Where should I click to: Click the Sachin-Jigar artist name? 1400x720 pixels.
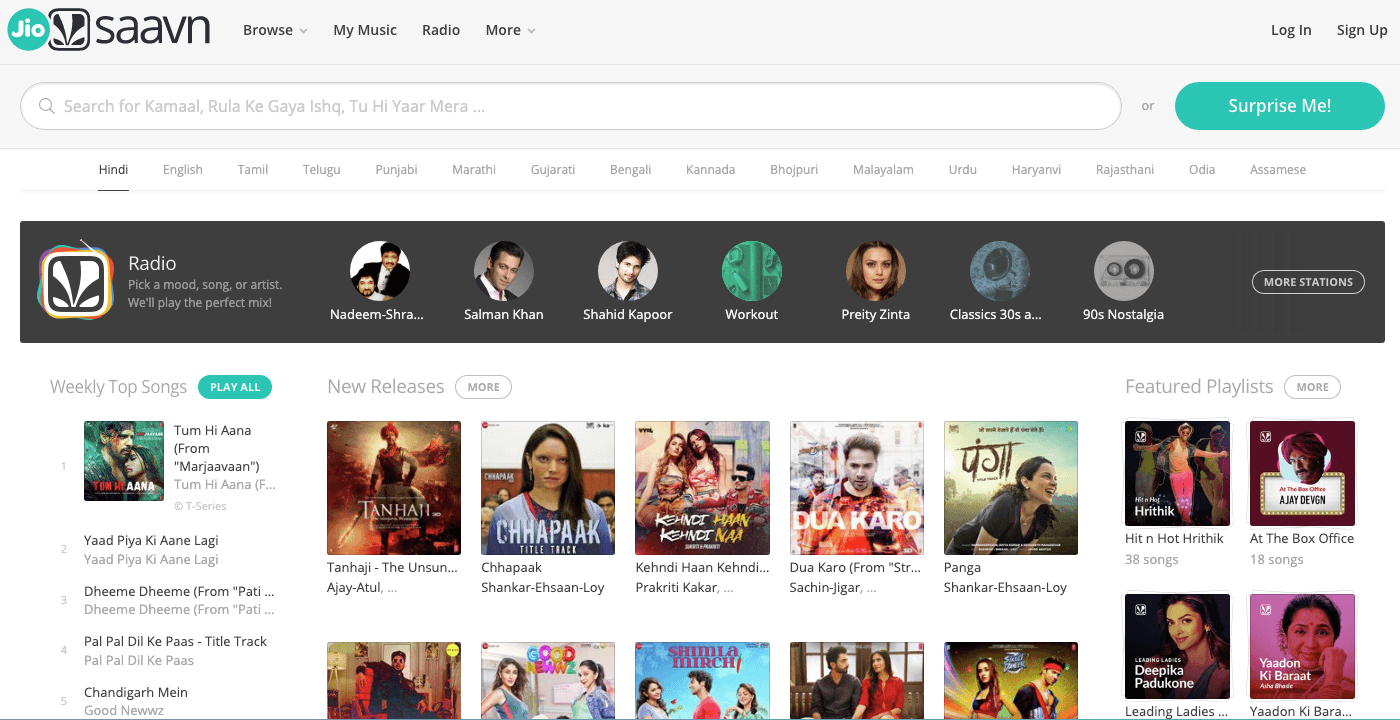pos(823,587)
